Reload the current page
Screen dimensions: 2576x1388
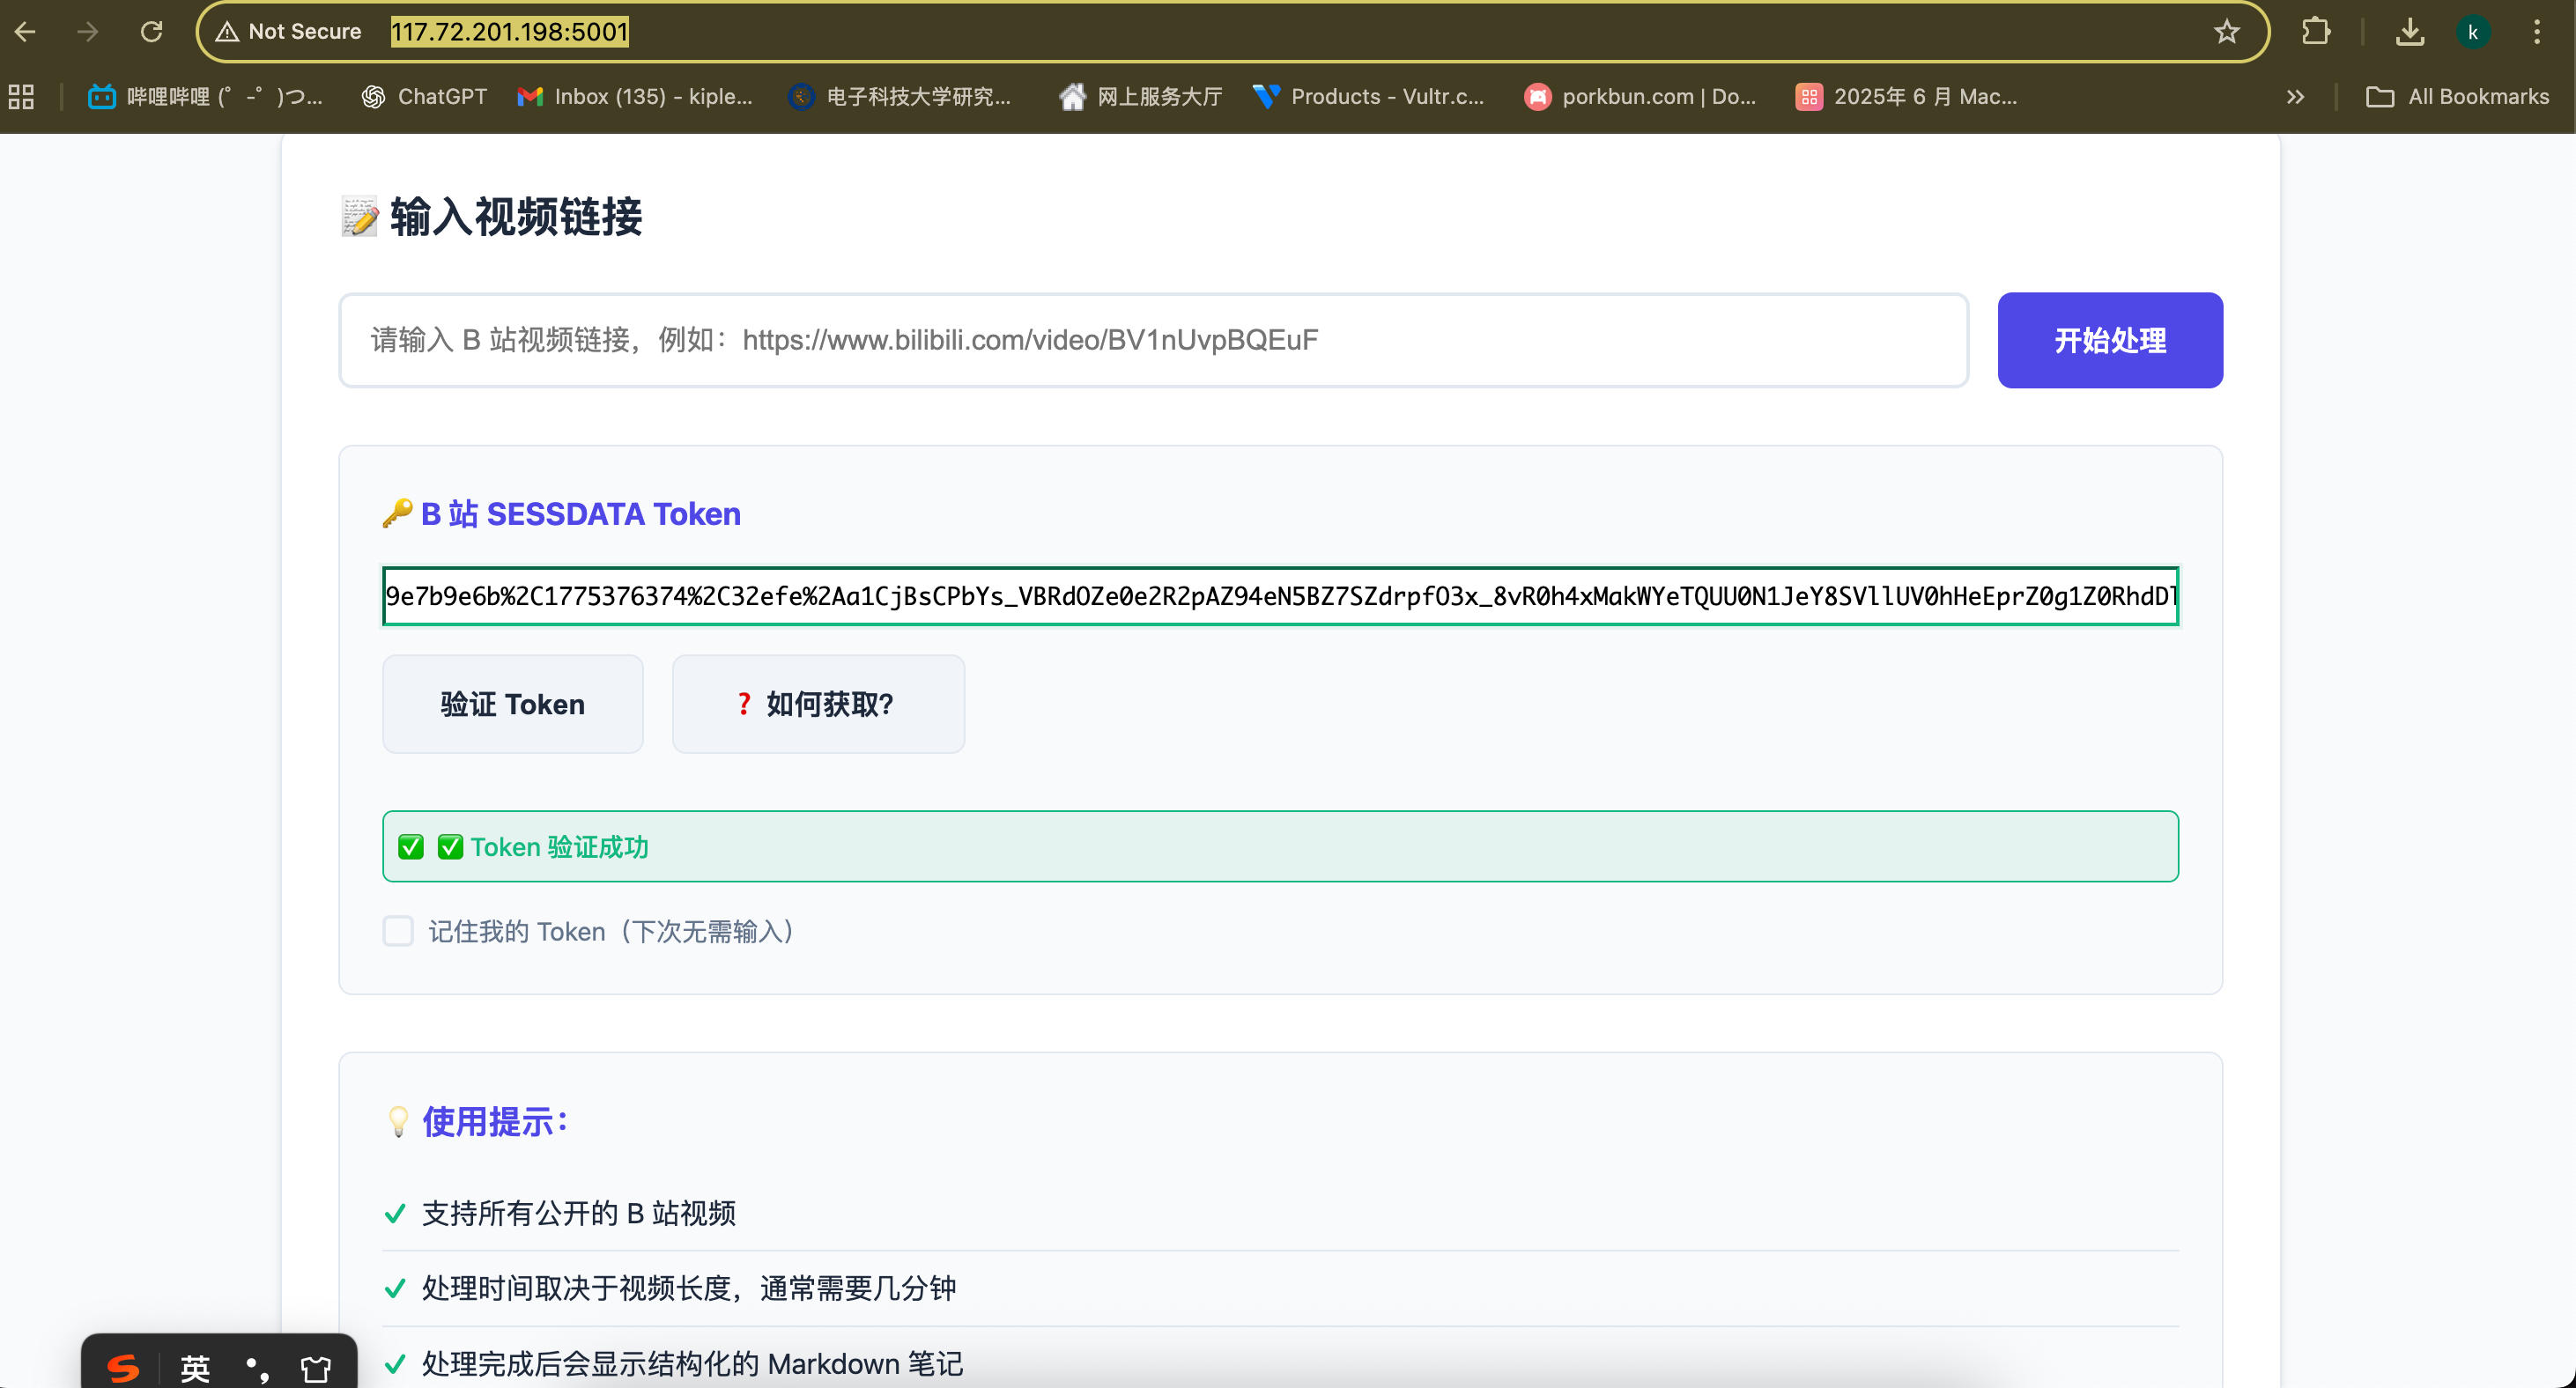(x=151, y=32)
